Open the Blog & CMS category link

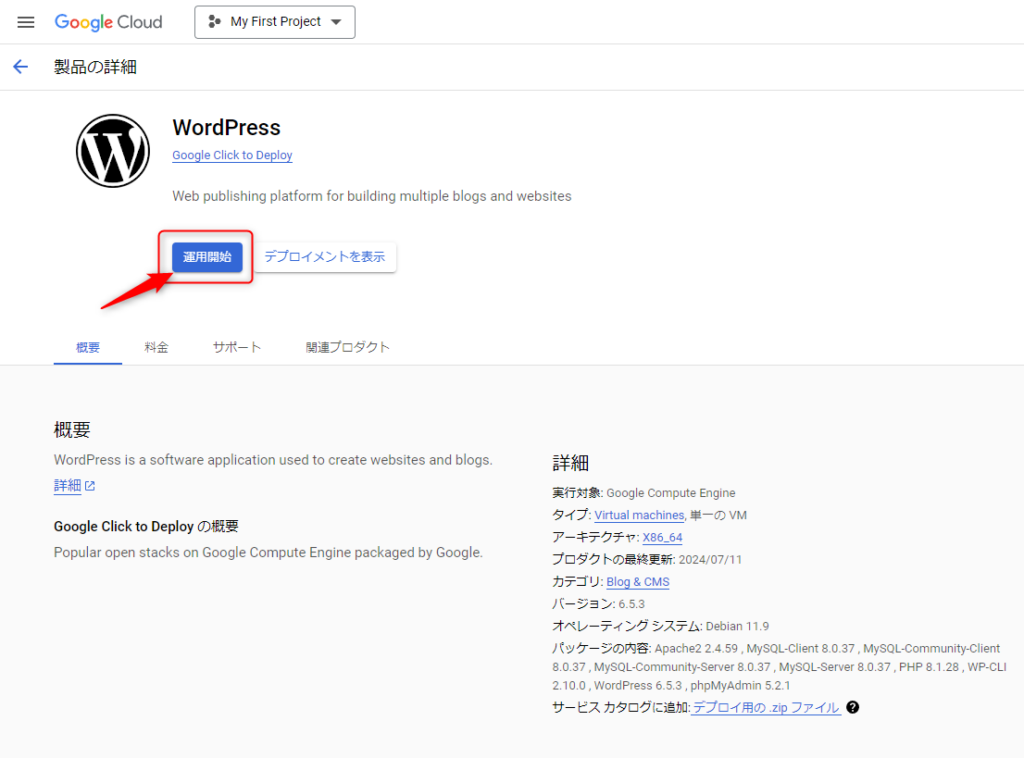coord(637,582)
